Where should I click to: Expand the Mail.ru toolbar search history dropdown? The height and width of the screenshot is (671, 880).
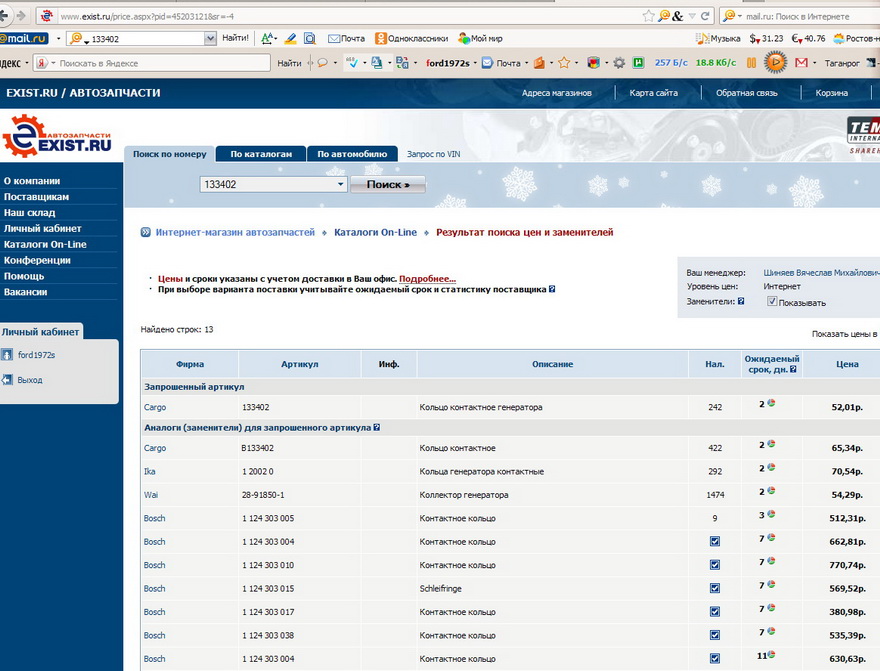click(x=210, y=39)
